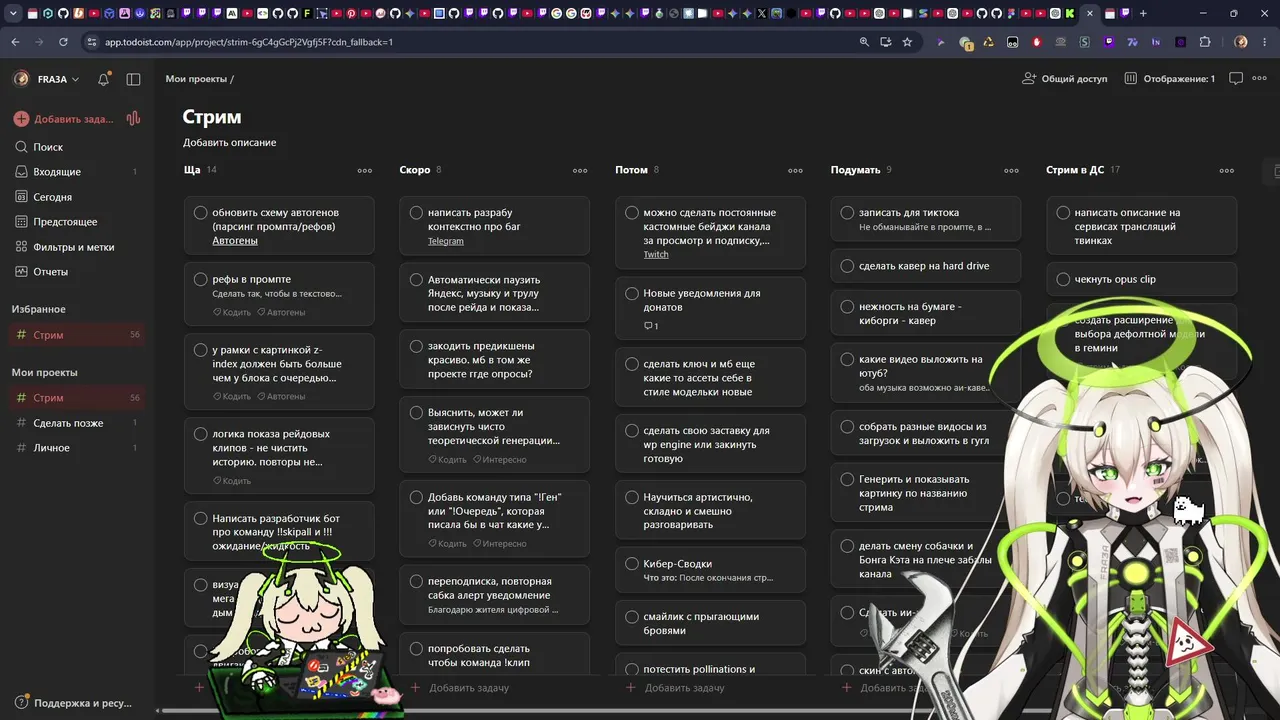
Task: Reload the page
Action: 63,42
